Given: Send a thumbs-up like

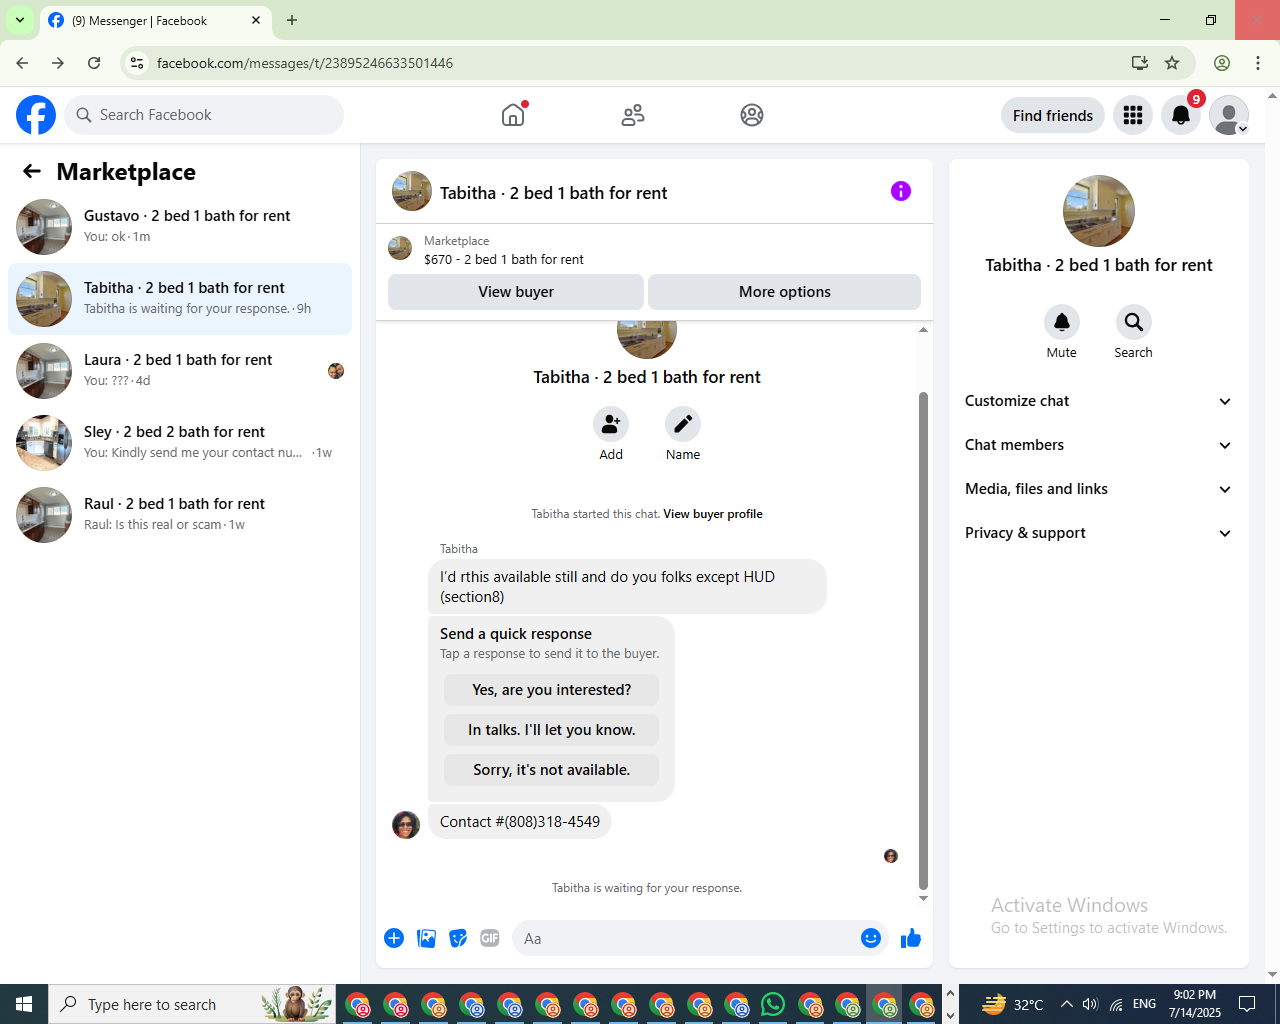Looking at the screenshot, I should pos(911,938).
